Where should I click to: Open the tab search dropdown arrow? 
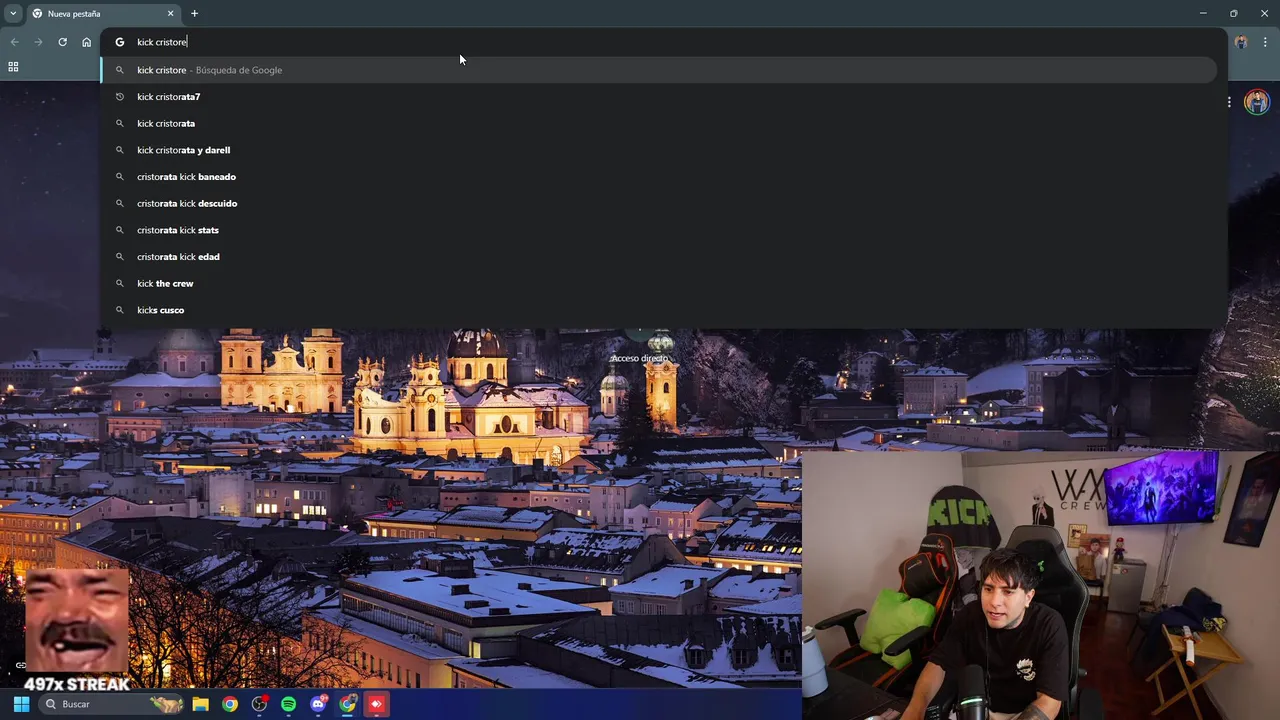click(13, 13)
